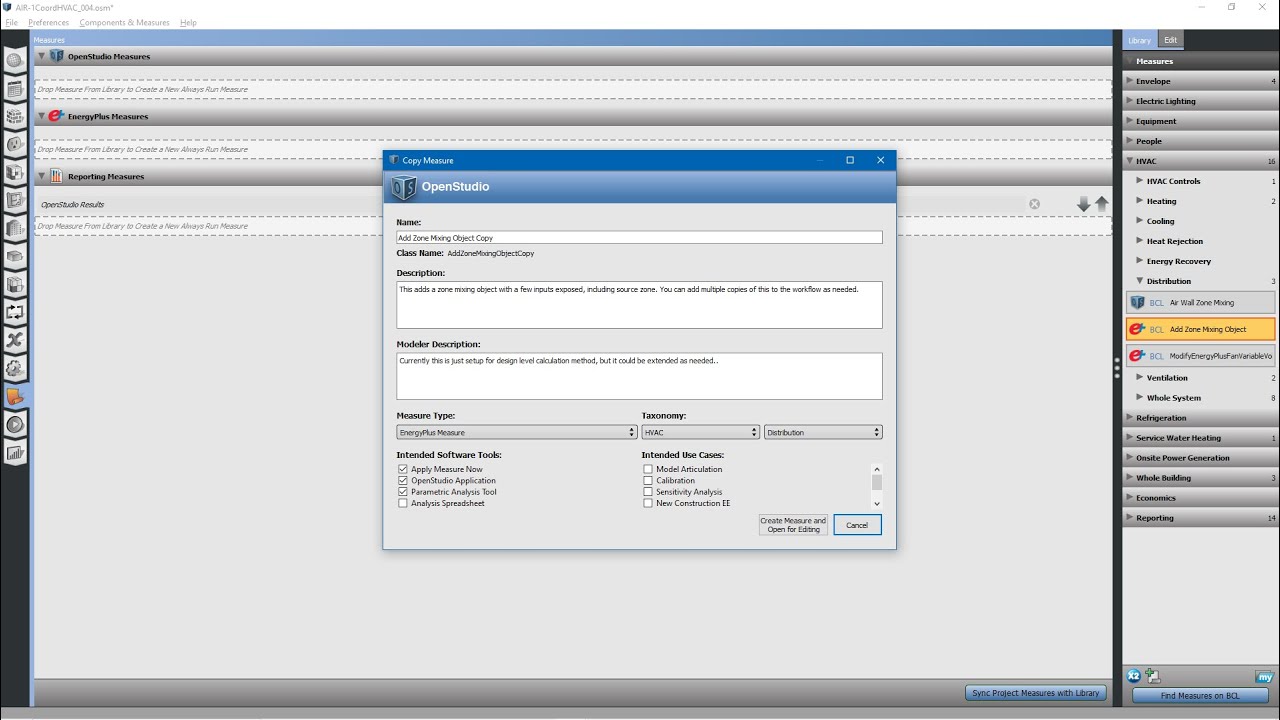Image resolution: width=1280 pixels, height=720 pixels.
Task: Open the Help menu
Action: pos(188,22)
